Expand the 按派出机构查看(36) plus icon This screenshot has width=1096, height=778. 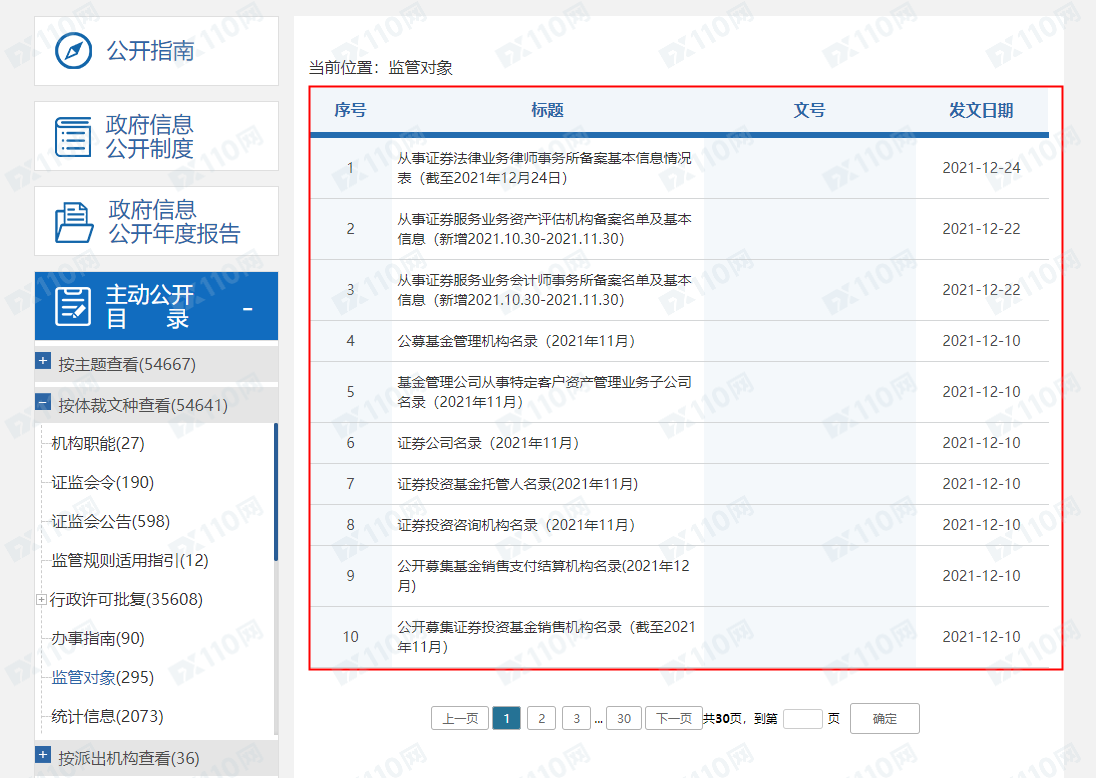coord(43,755)
